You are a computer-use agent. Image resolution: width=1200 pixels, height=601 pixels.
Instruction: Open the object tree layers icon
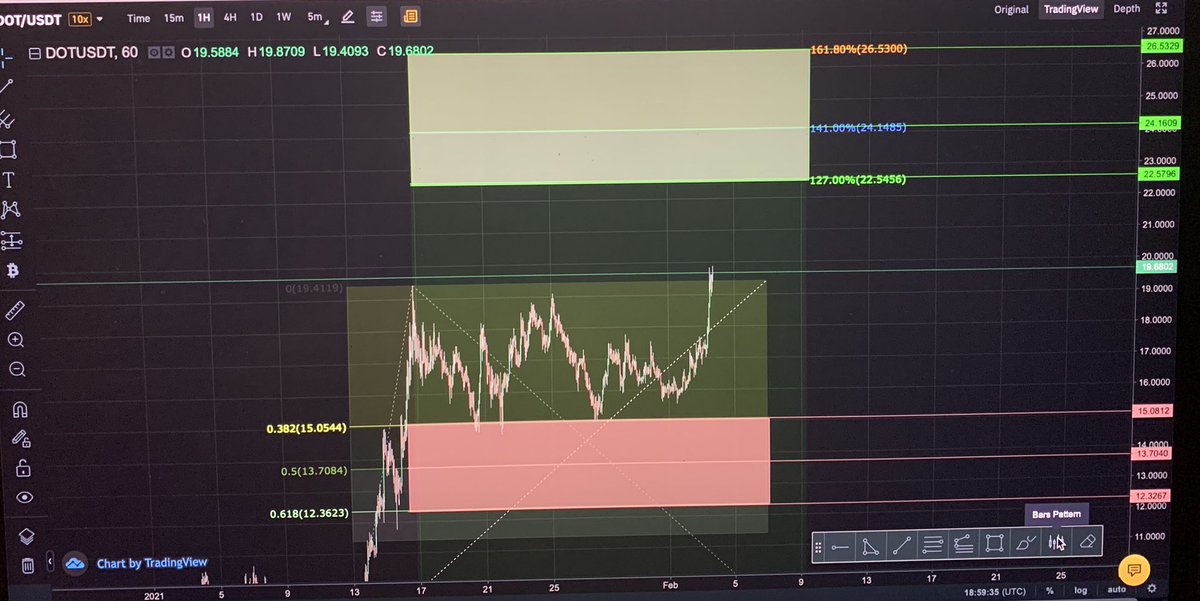pyautogui.click(x=27, y=535)
